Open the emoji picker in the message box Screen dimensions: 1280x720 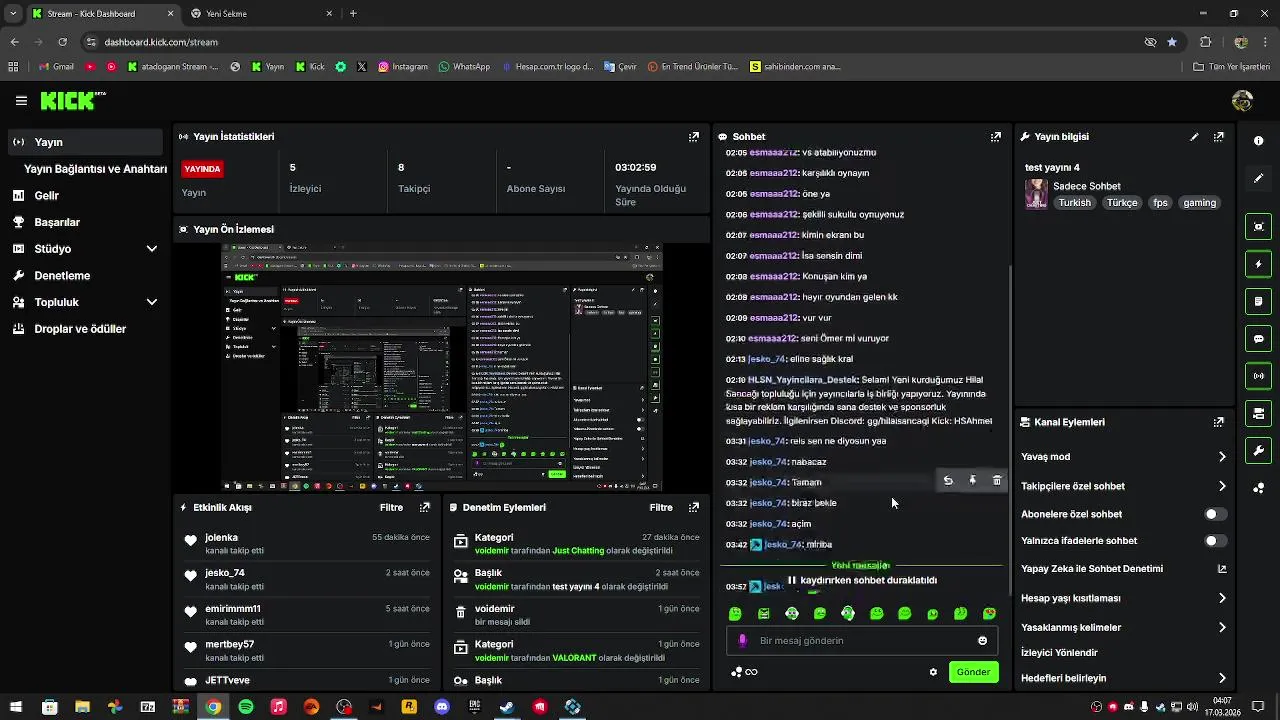click(x=982, y=641)
